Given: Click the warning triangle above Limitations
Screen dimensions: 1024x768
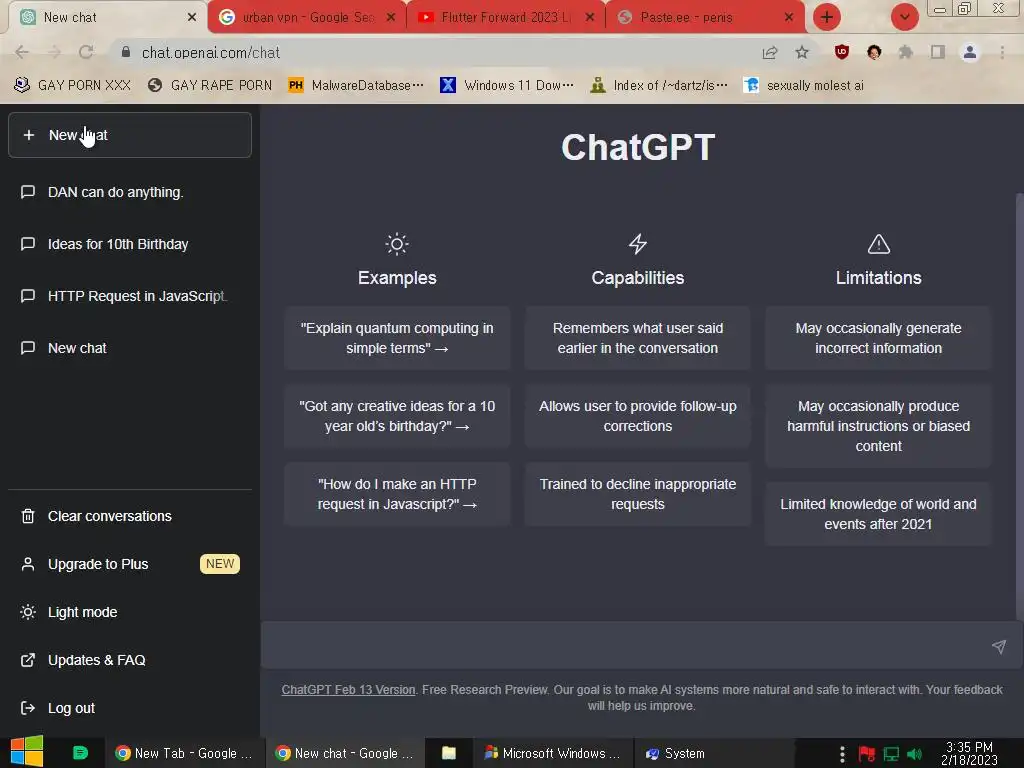Looking at the screenshot, I should click(879, 244).
